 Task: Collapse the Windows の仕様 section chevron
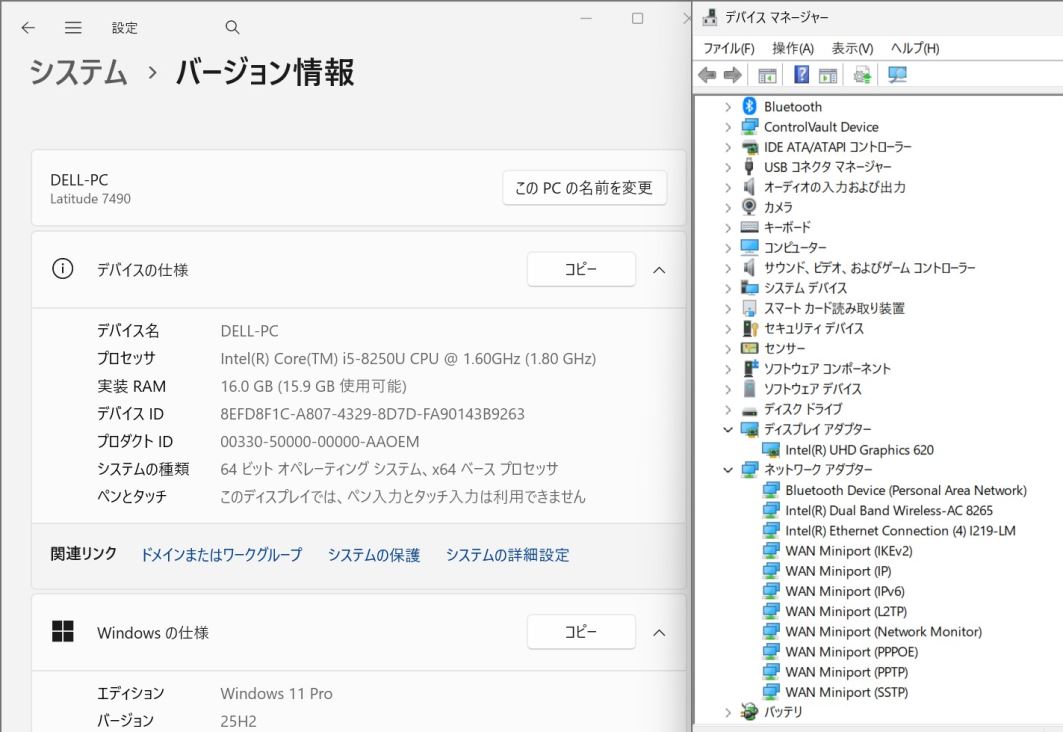(x=659, y=632)
